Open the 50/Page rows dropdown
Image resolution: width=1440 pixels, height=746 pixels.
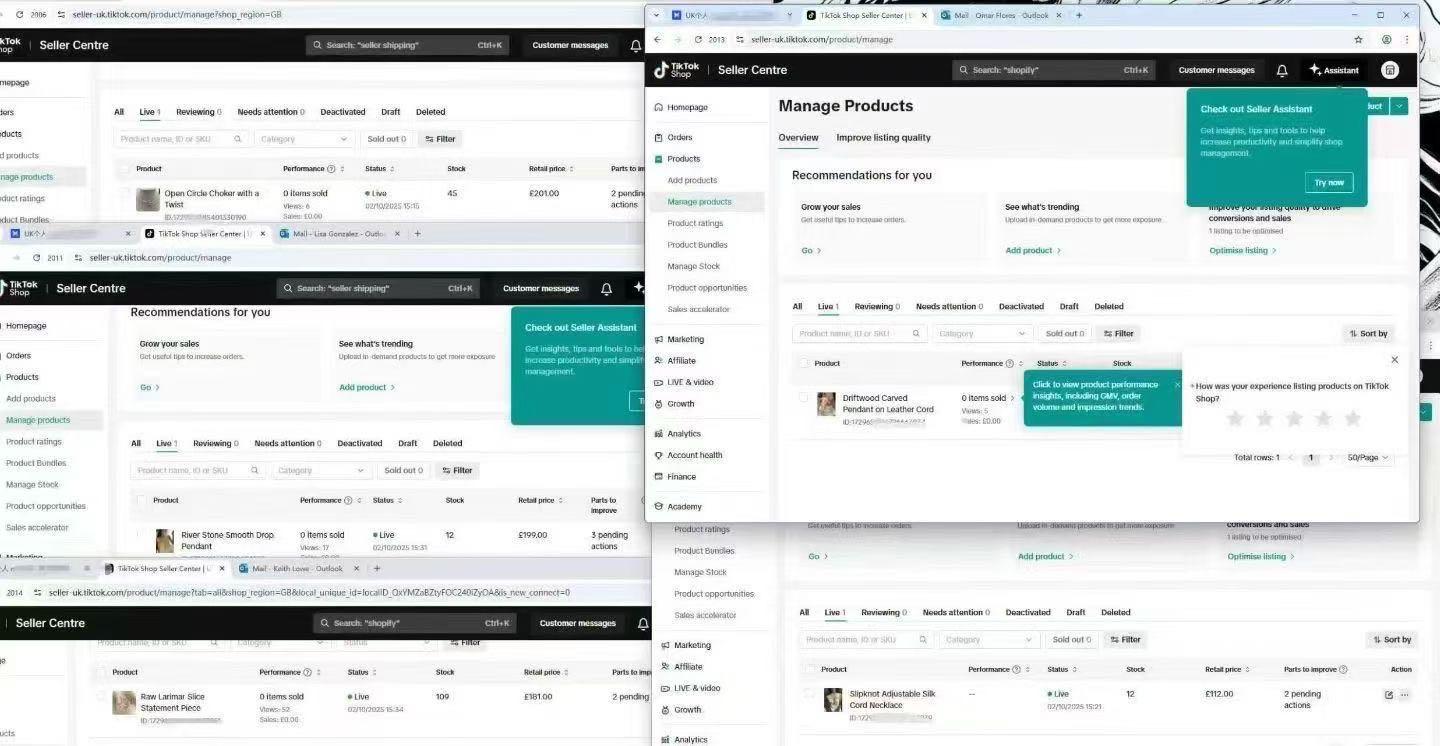point(1368,458)
